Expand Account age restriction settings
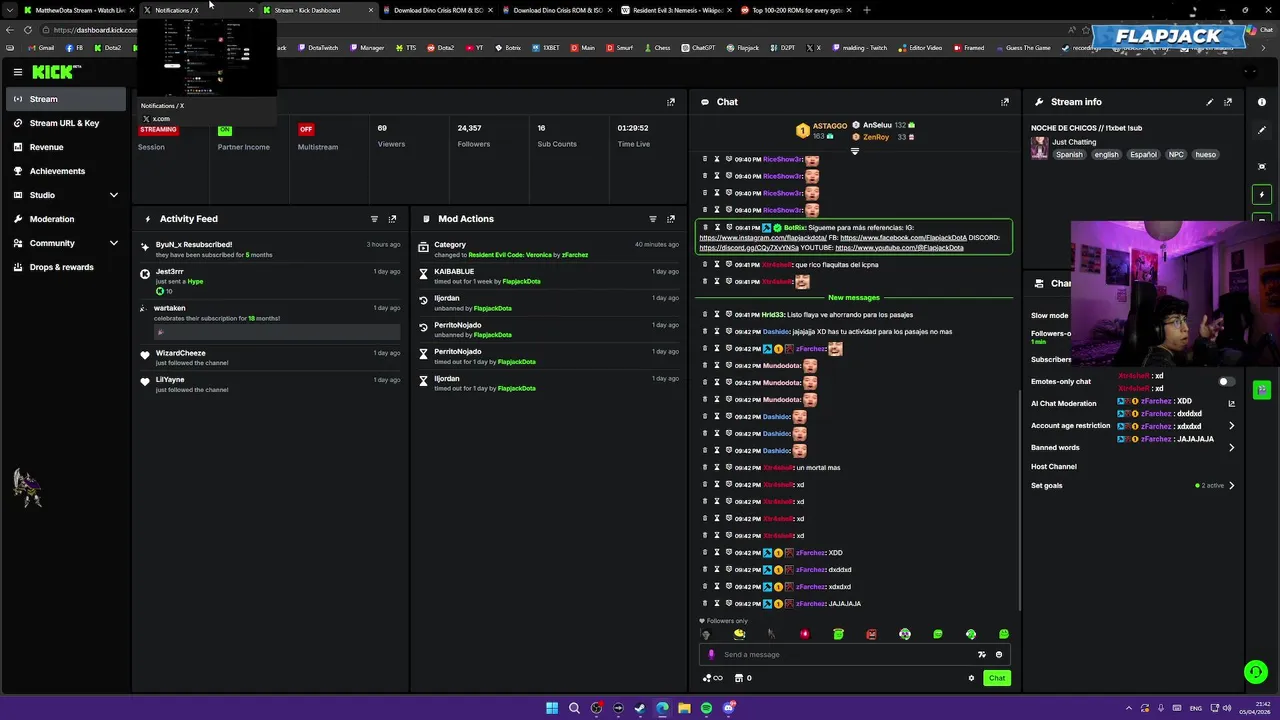Viewport: 1280px width, 720px height. [1231, 426]
